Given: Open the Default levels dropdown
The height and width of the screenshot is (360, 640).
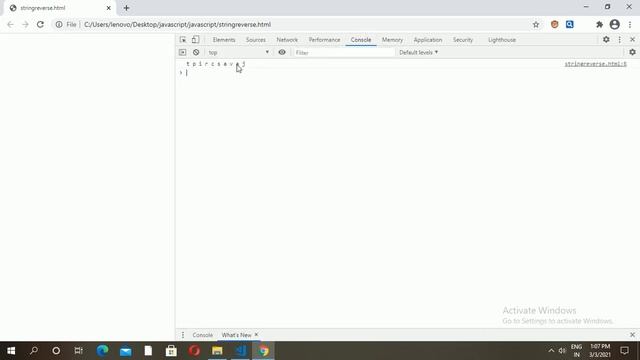Looking at the screenshot, I should [418, 52].
